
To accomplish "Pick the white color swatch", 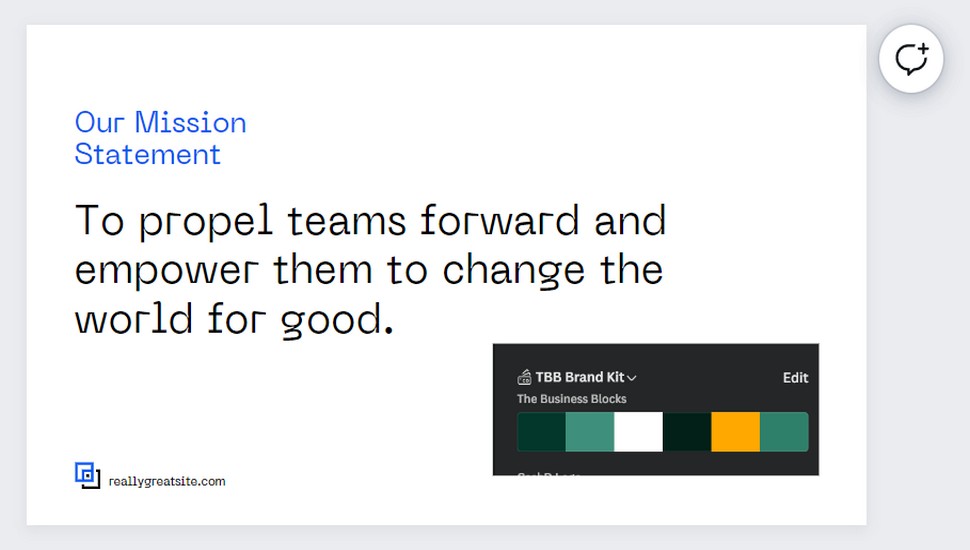I will [x=638, y=432].
